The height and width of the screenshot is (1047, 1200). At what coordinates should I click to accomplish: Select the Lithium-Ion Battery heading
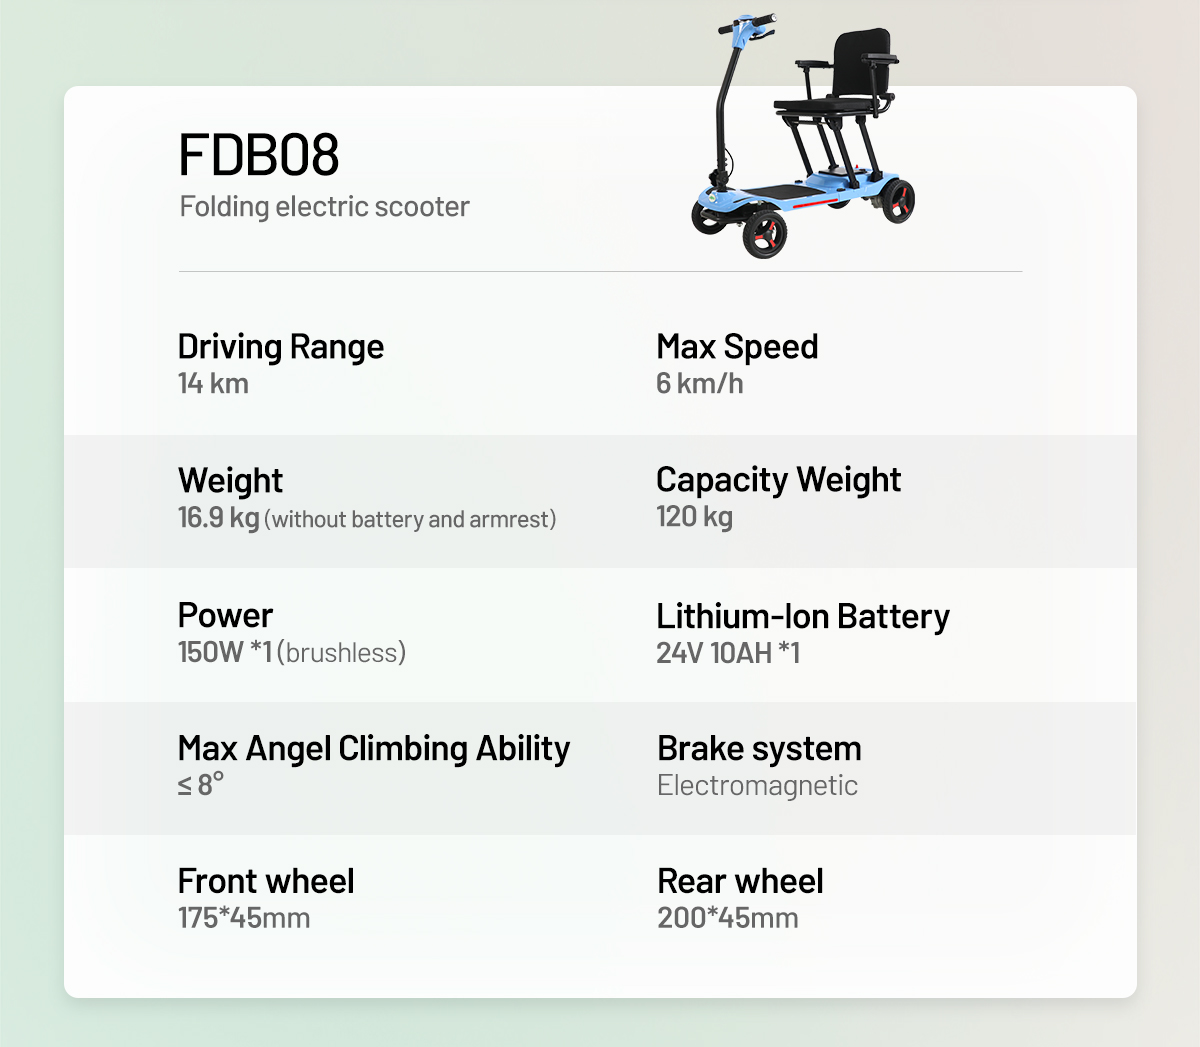click(x=803, y=616)
